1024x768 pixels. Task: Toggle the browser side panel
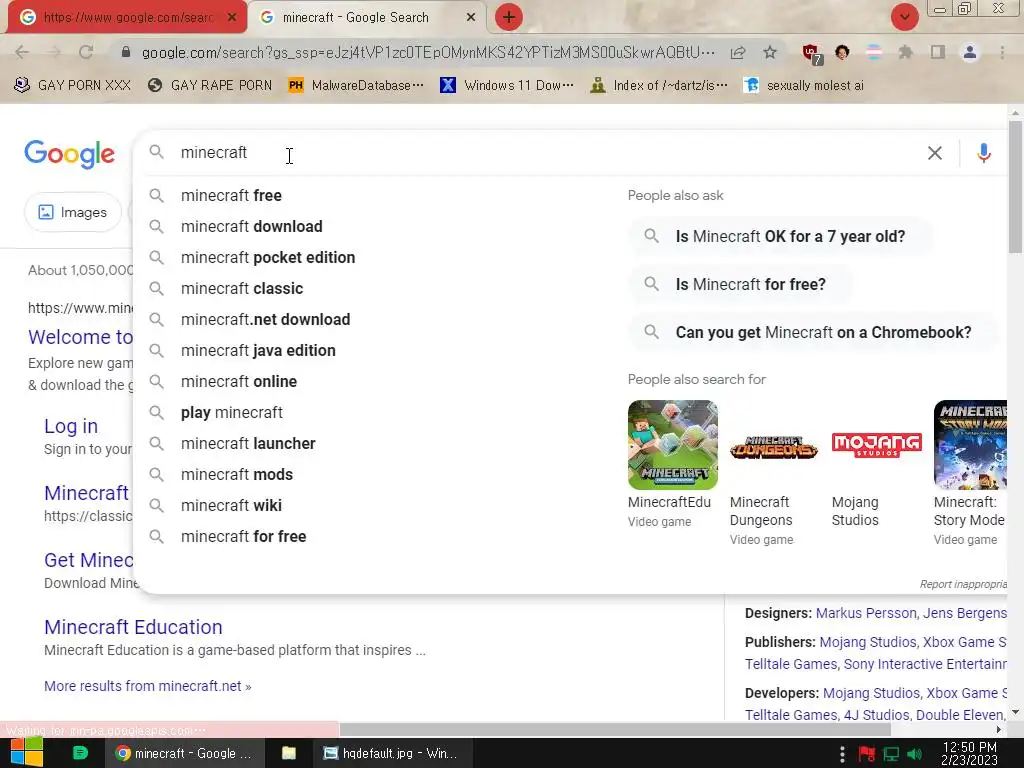tap(938, 52)
